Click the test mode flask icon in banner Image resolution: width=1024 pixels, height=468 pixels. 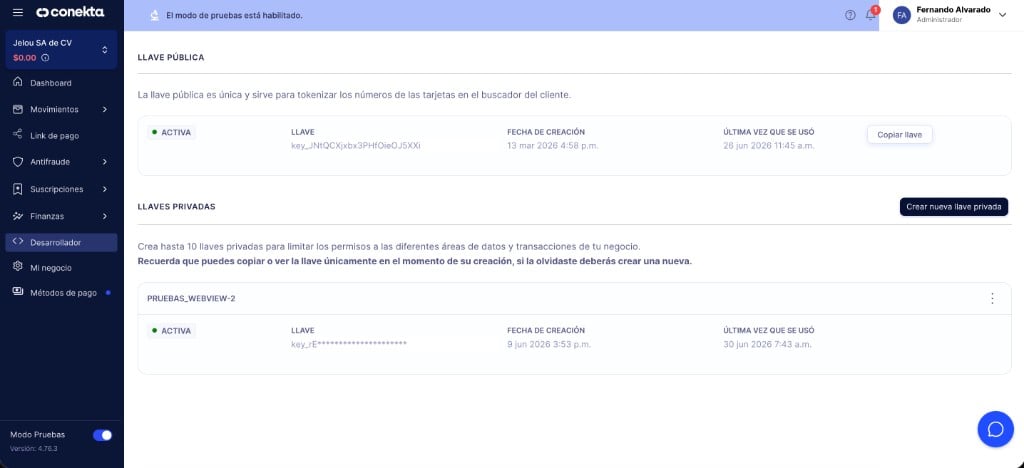point(154,15)
